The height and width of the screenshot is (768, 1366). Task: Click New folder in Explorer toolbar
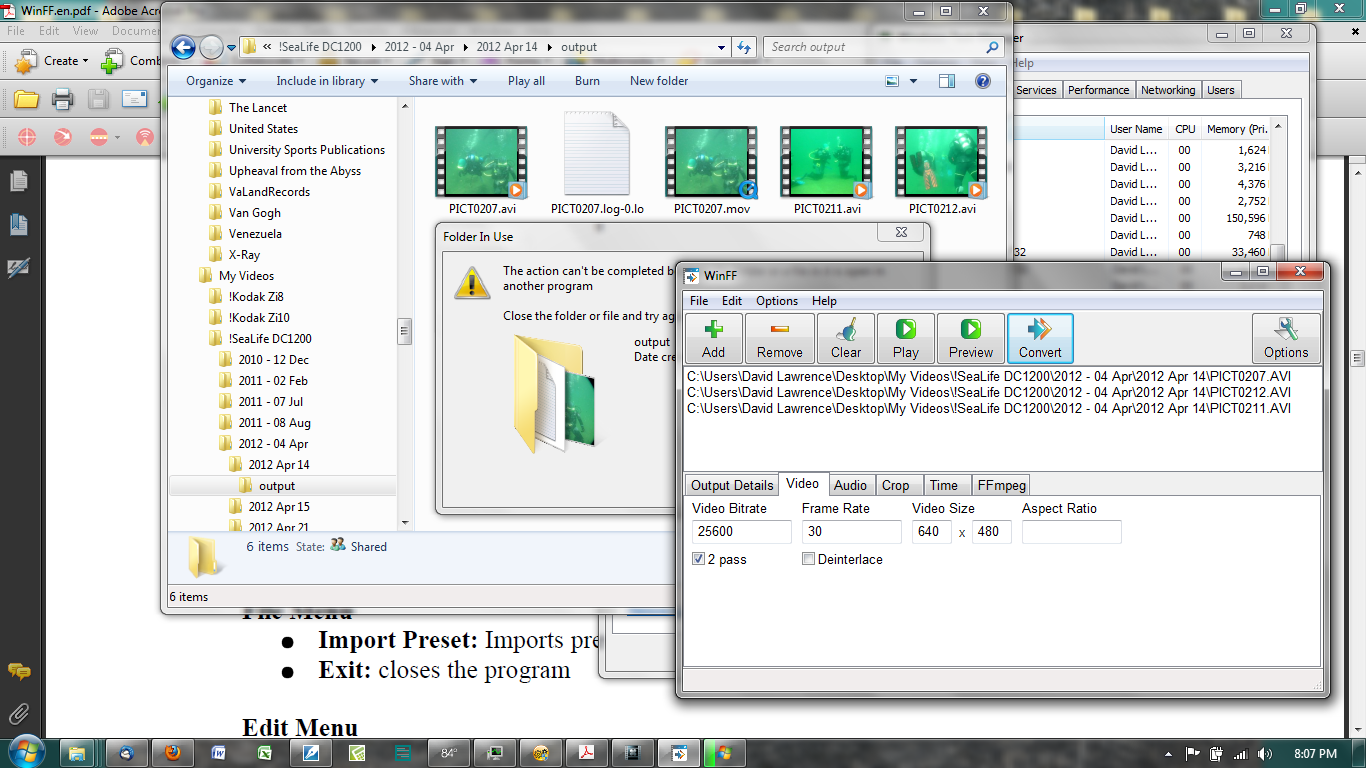pyautogui.click(x=658, y=81)
